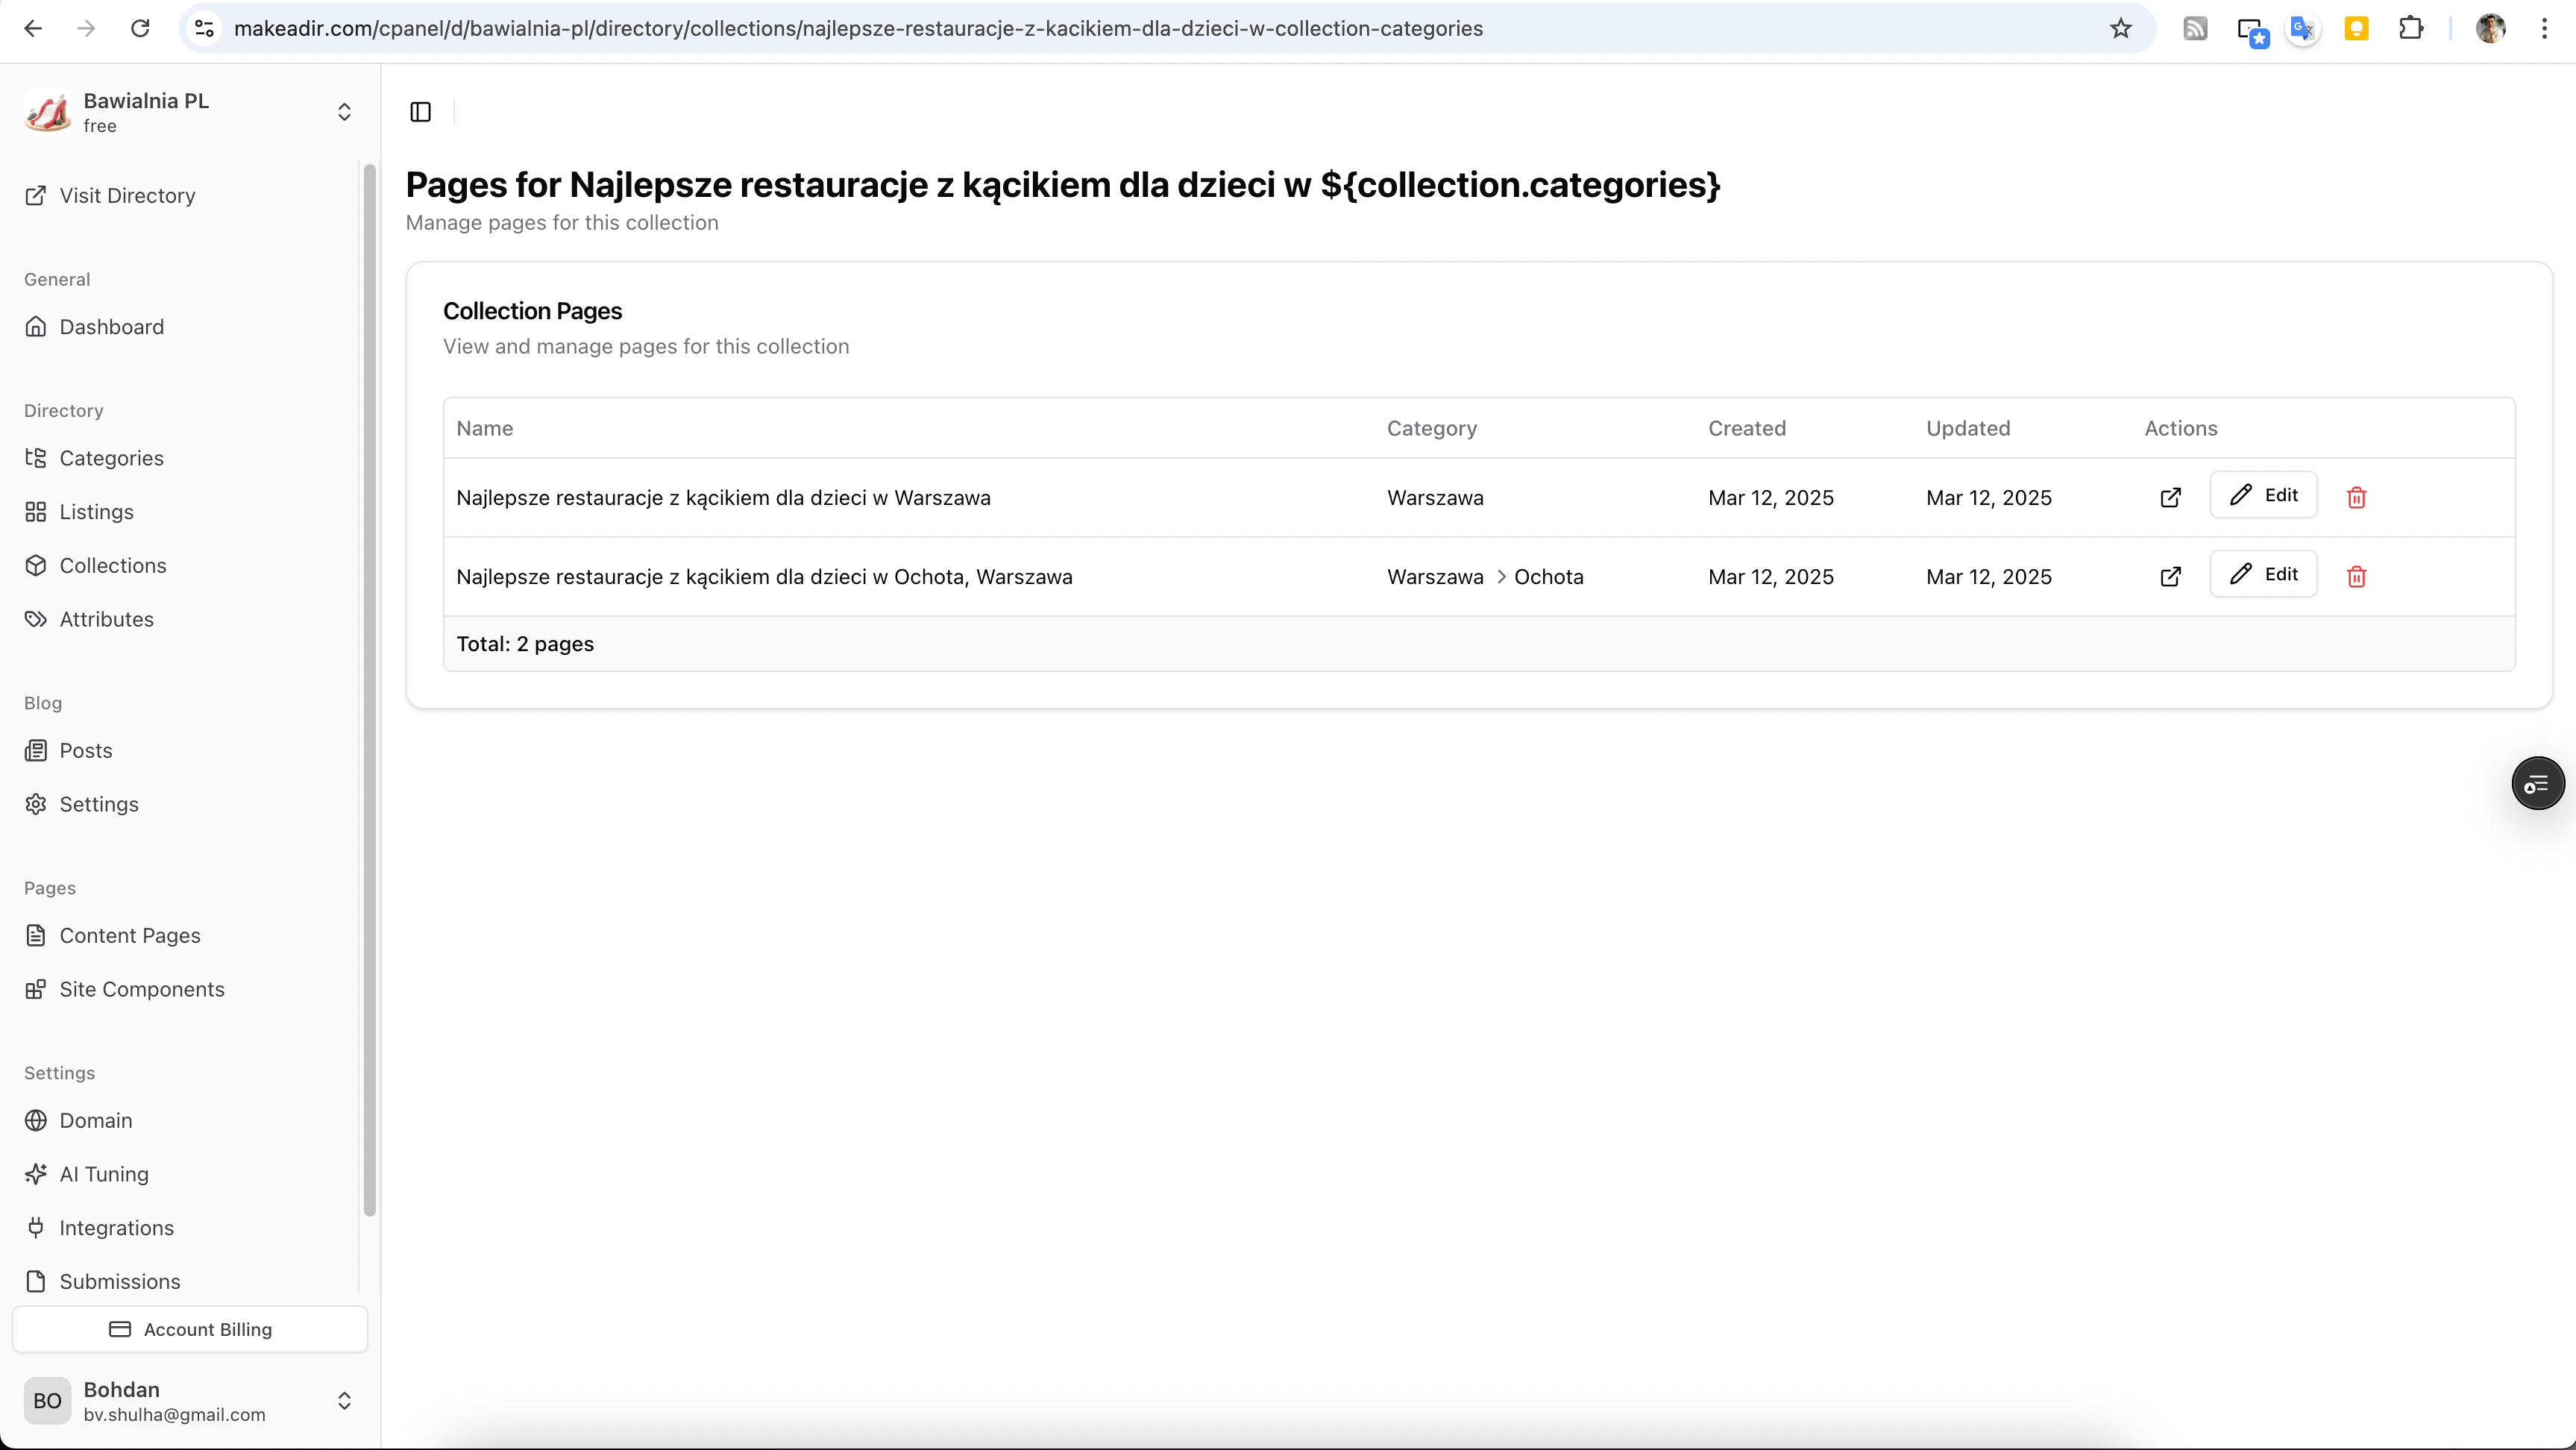Toggle the sidebar panel icon

pos(420,112)
